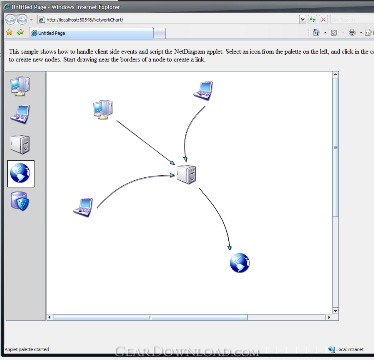Screen dimensions: 374x360
Task: Open the address bar dropdown arrow
Action: click(303, 19)
